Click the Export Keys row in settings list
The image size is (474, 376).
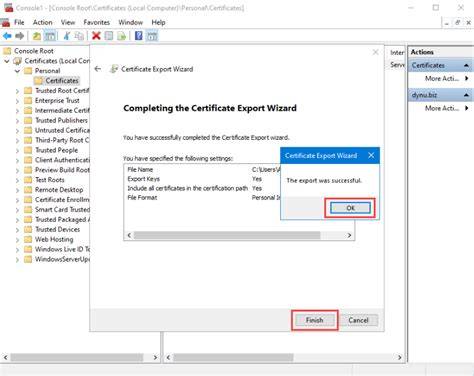click(x=203, y=179)
